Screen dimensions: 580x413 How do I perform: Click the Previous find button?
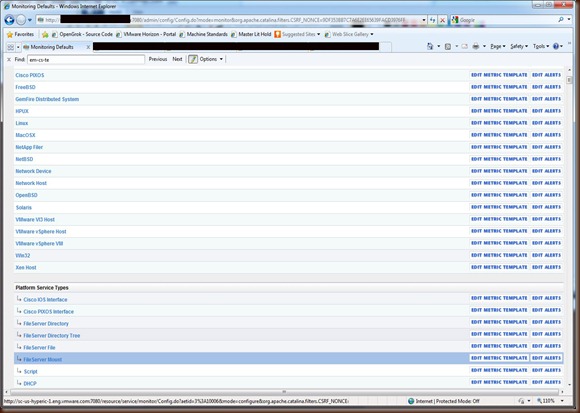point(158,59)
